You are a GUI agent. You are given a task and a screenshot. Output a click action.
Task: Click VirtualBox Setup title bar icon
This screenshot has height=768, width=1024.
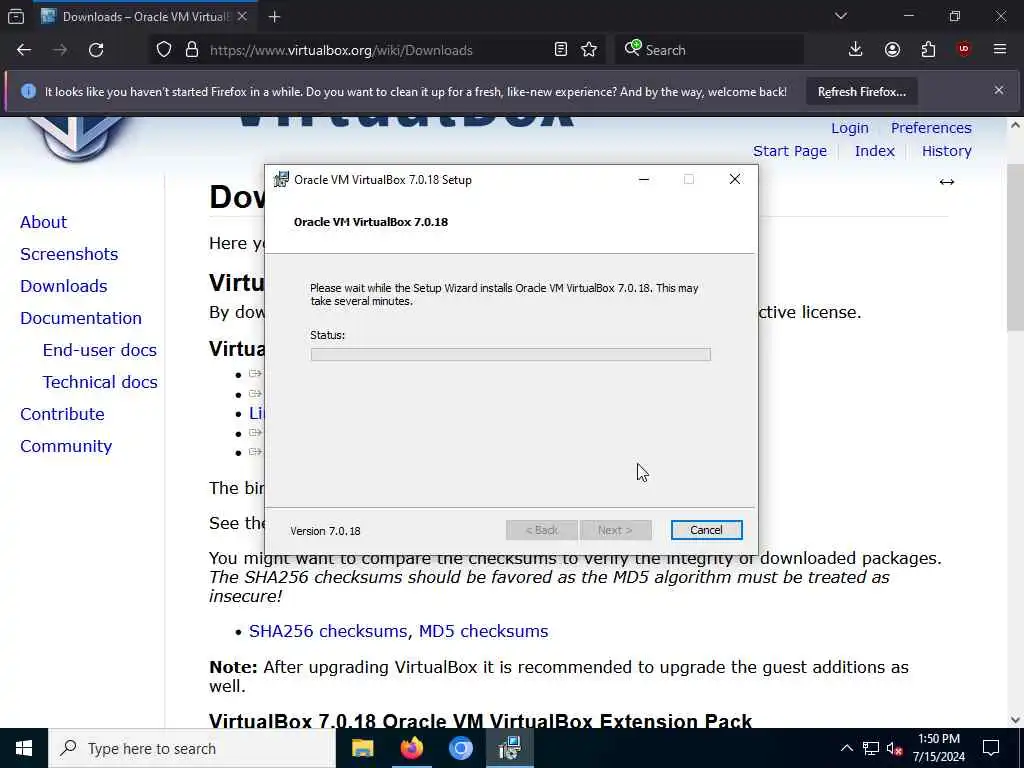[x=281, y=179]
